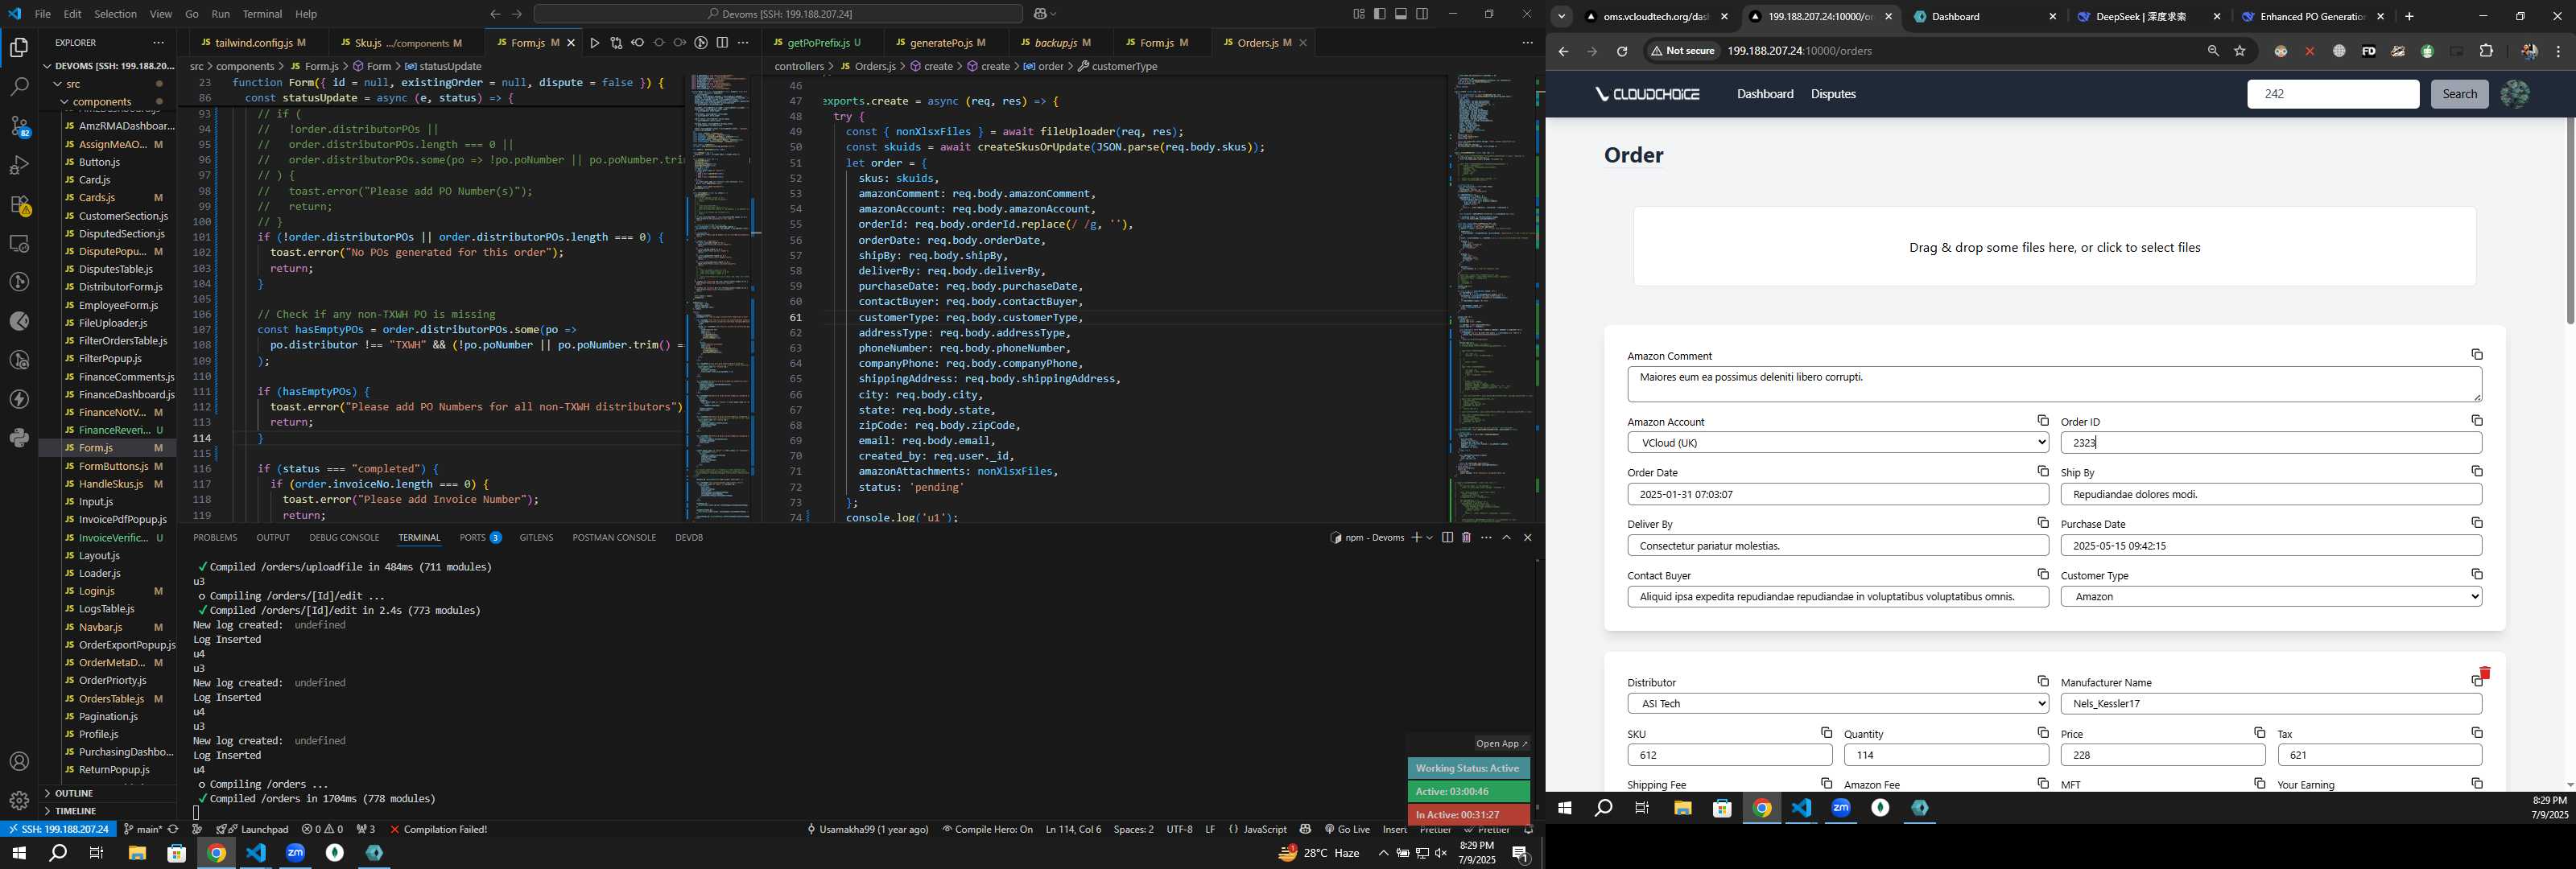Open the Disputes link in the CloudChoice navbar
This screenshot has width=2576, height=869.
(x=1833, y=94)
